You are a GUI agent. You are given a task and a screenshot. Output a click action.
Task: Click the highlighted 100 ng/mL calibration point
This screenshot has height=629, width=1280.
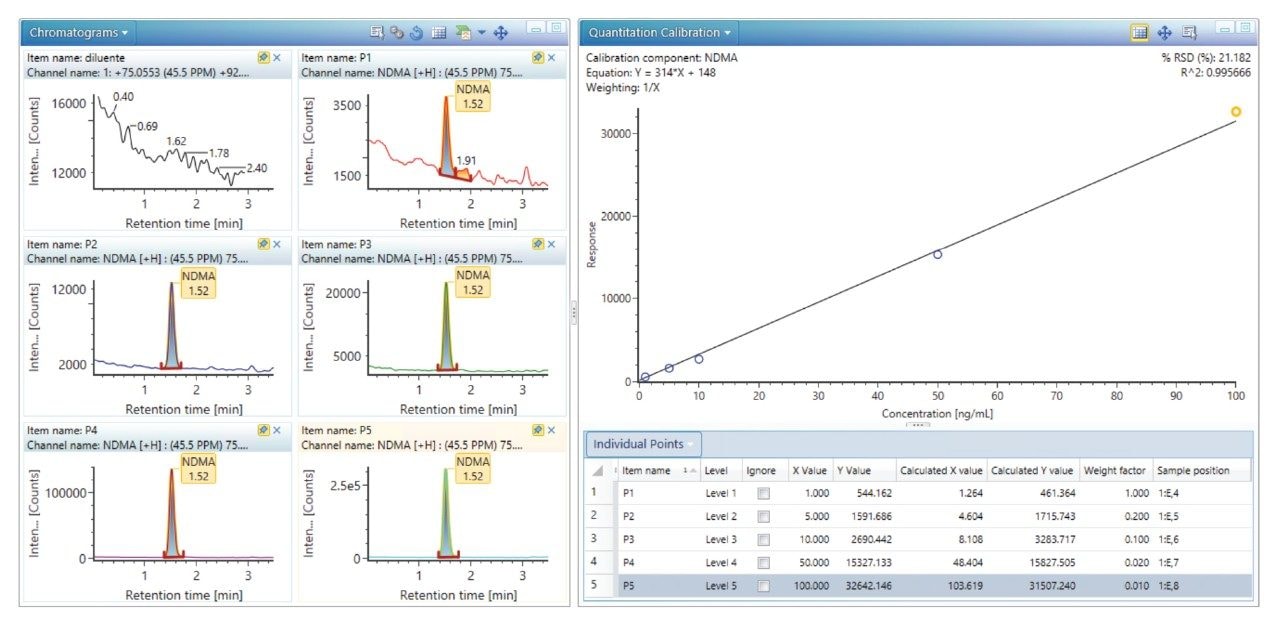tap(1236, 112)
